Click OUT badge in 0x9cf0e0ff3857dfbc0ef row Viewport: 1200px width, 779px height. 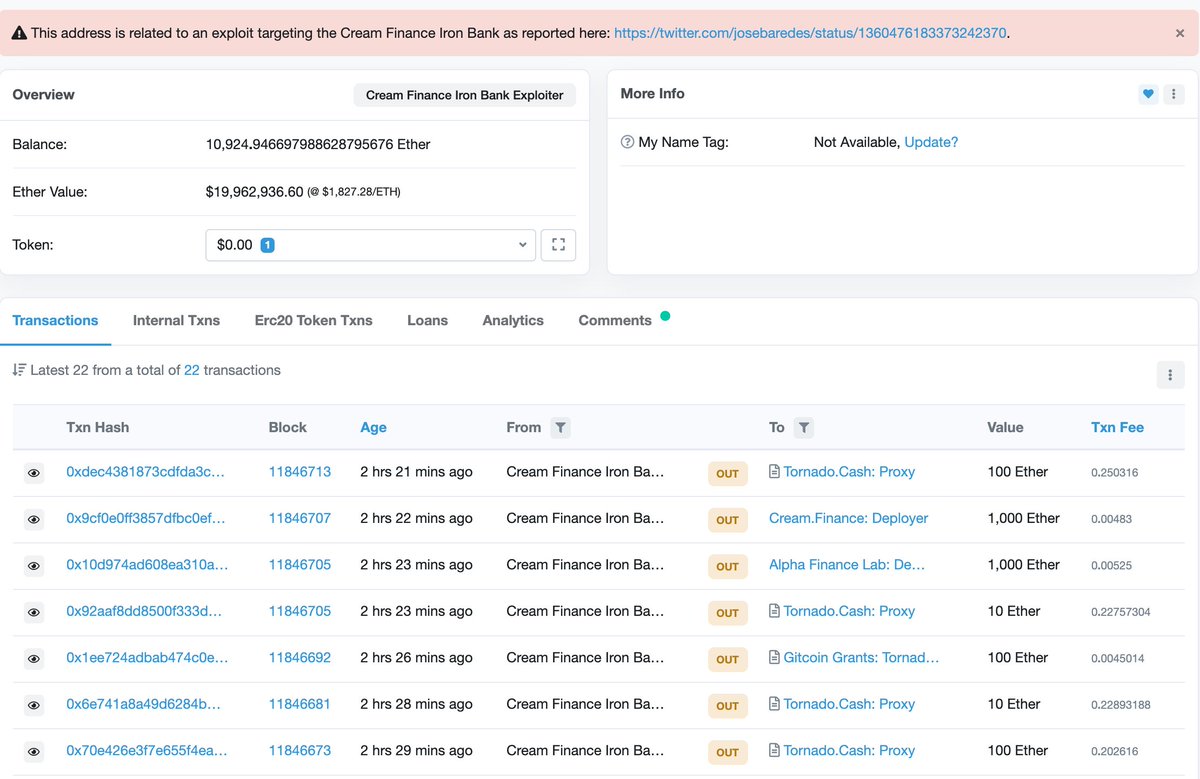pos(727,519)
